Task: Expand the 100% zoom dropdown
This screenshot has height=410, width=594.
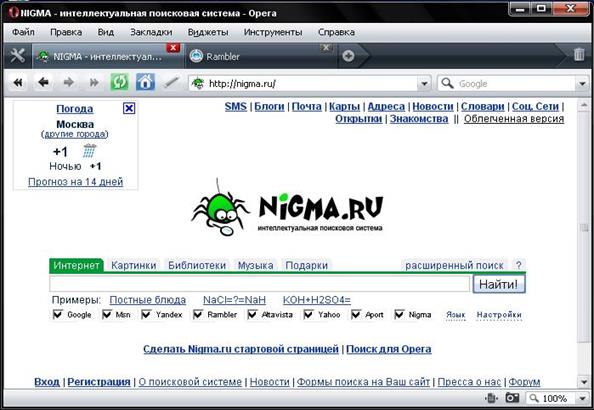Action: click(582, 398)
